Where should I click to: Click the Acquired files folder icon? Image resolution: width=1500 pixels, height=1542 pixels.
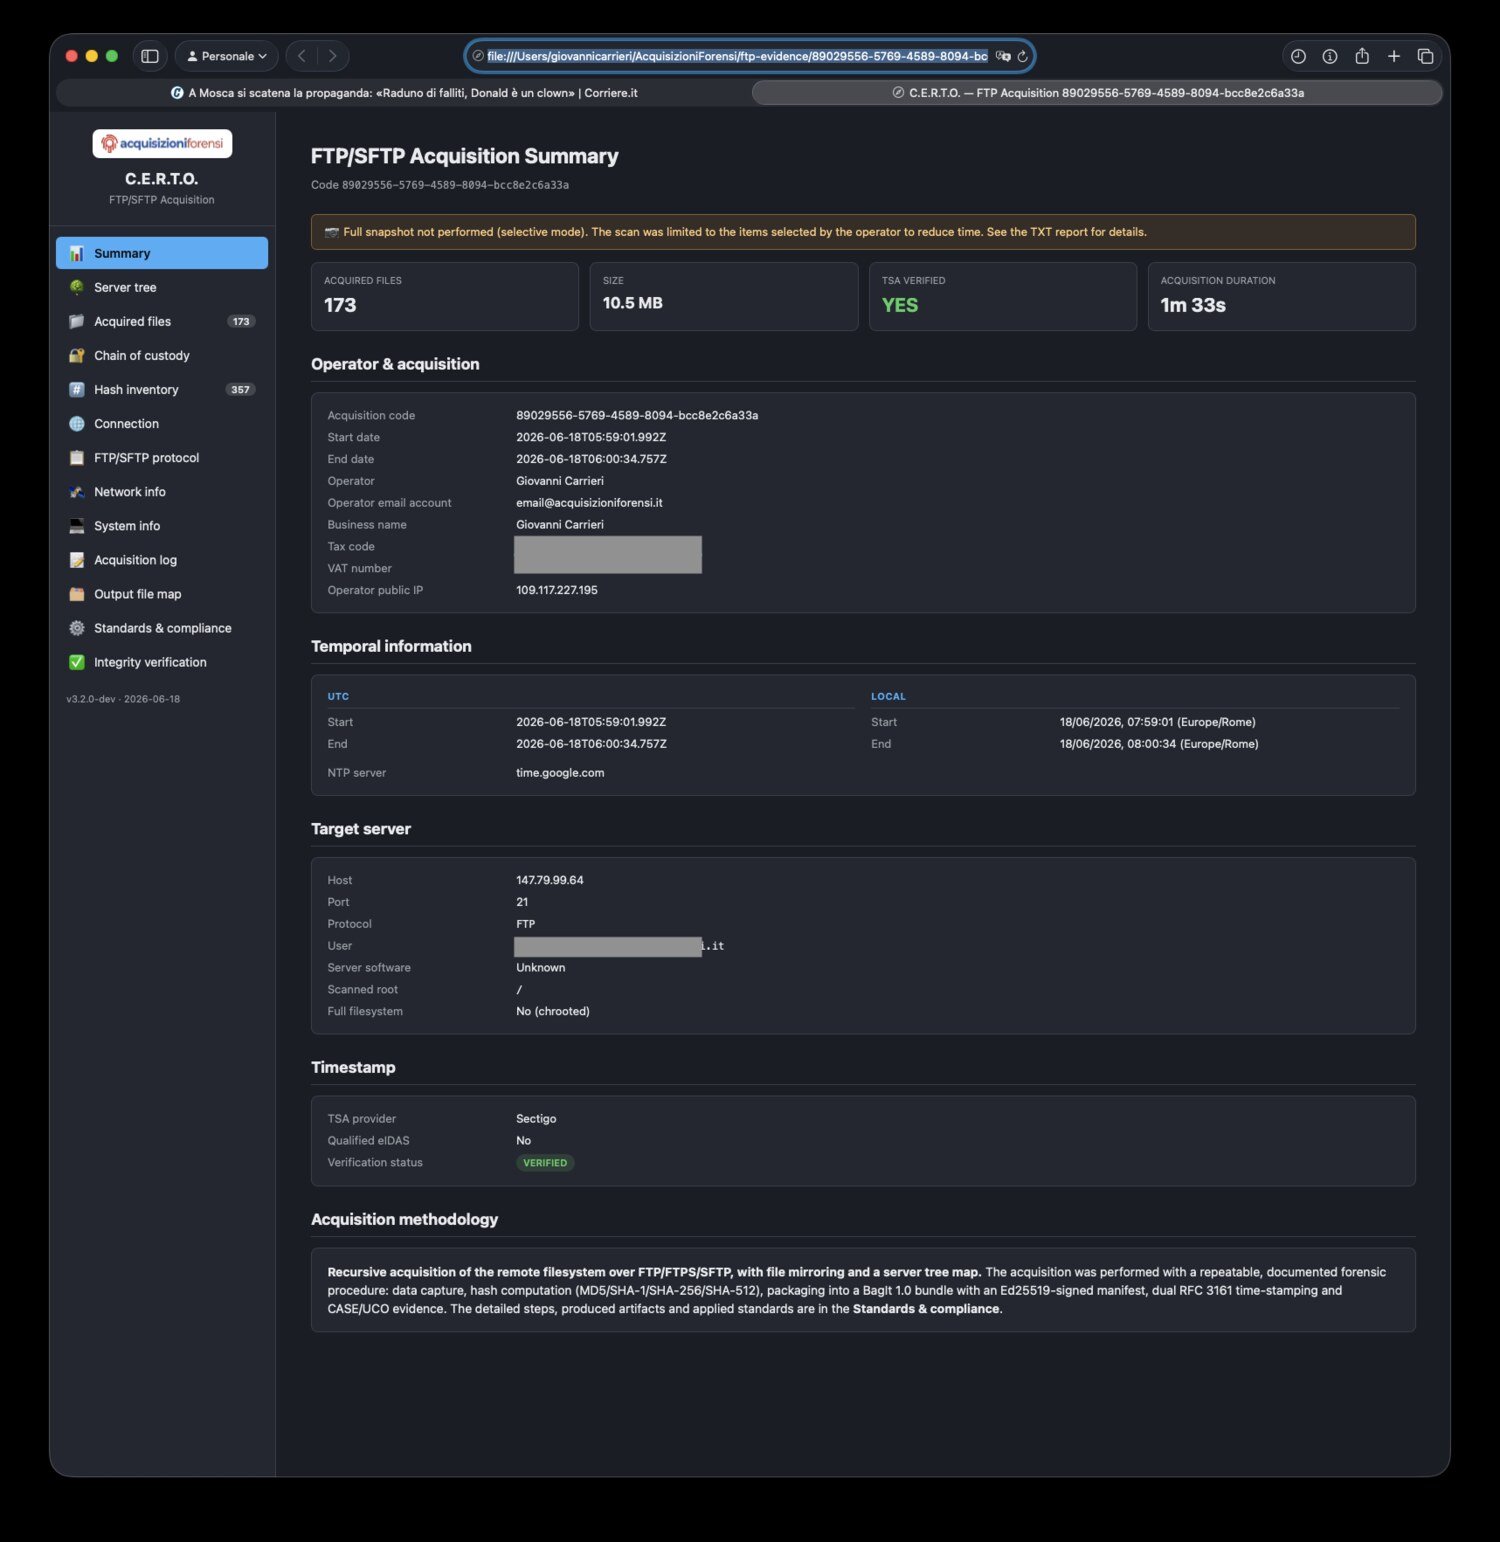[x=76, y=321]
